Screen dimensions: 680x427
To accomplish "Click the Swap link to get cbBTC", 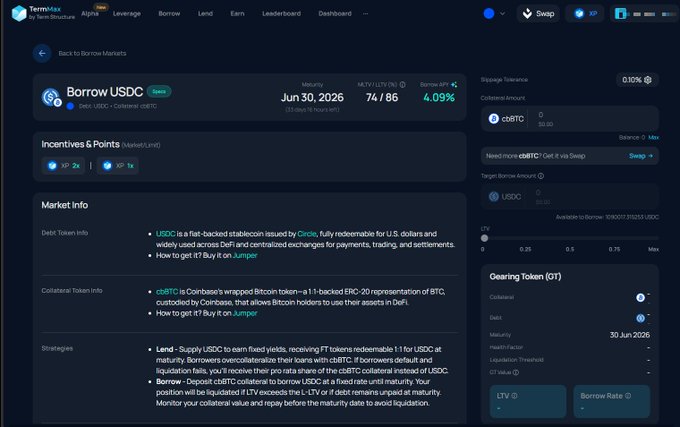I will pyautogui.click(x=641, y=156).
